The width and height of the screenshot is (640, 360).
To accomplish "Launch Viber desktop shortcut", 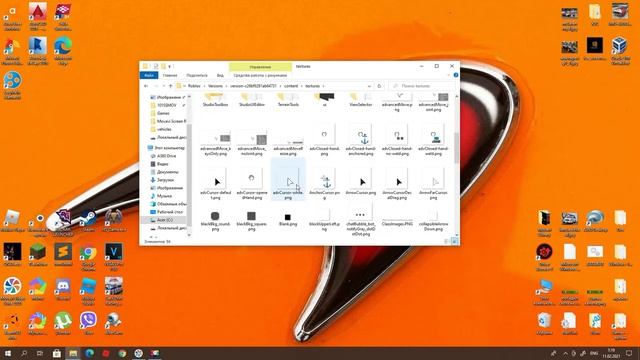I will point(88,323).
